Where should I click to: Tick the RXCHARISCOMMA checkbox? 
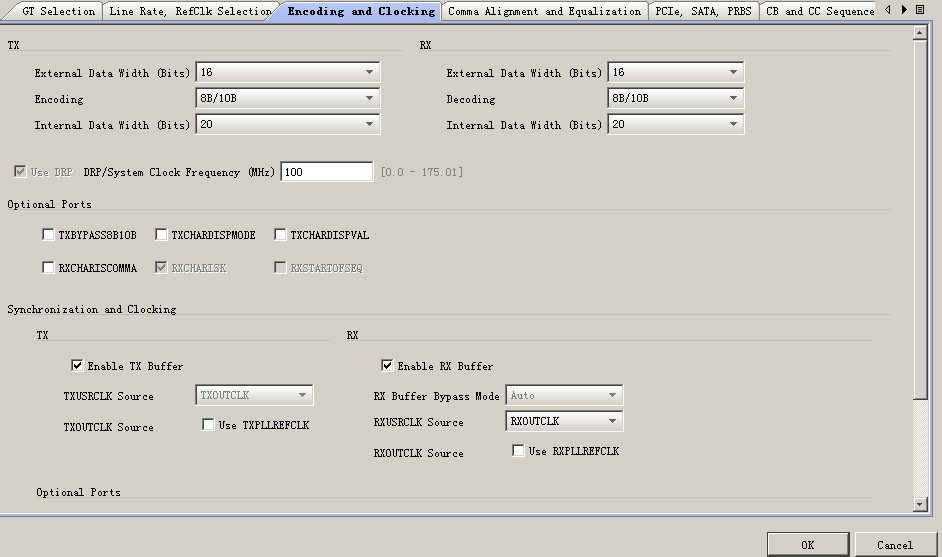(x=49, y=268)
